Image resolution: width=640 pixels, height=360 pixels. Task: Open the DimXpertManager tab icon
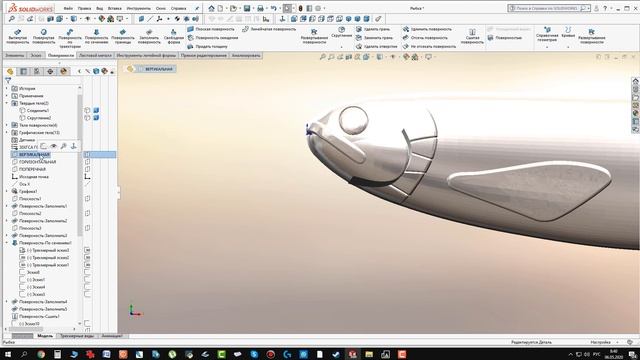coord(50,71)
